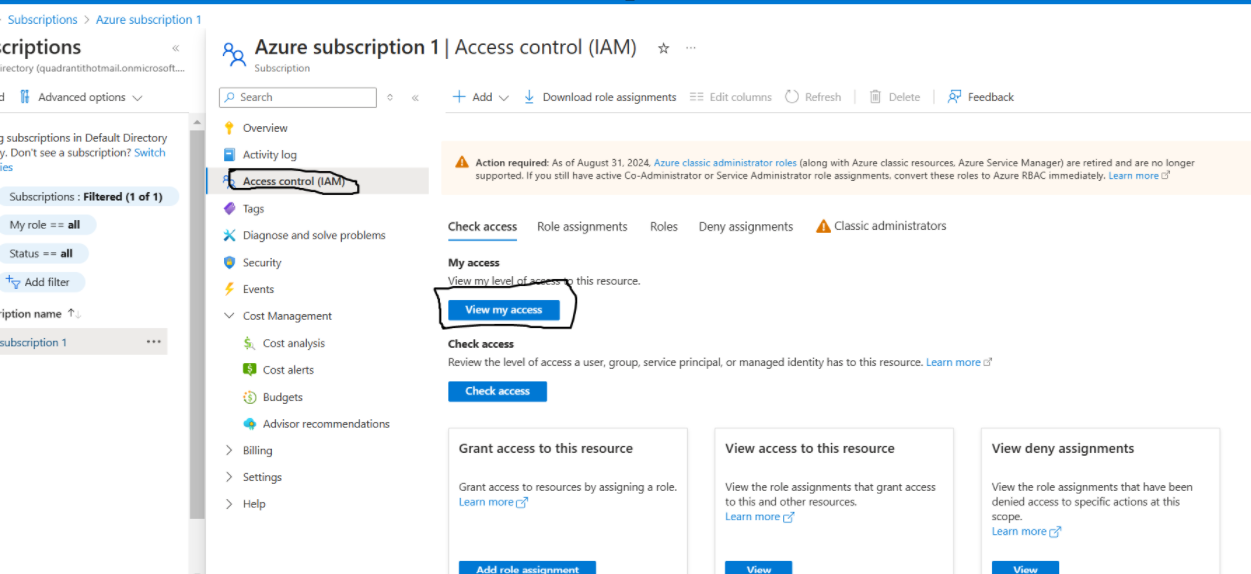Image resolution: width=1251 pixels, height=574 pixels.
Task: Click the Add role assignment button
Action: [x=527, y=567]
